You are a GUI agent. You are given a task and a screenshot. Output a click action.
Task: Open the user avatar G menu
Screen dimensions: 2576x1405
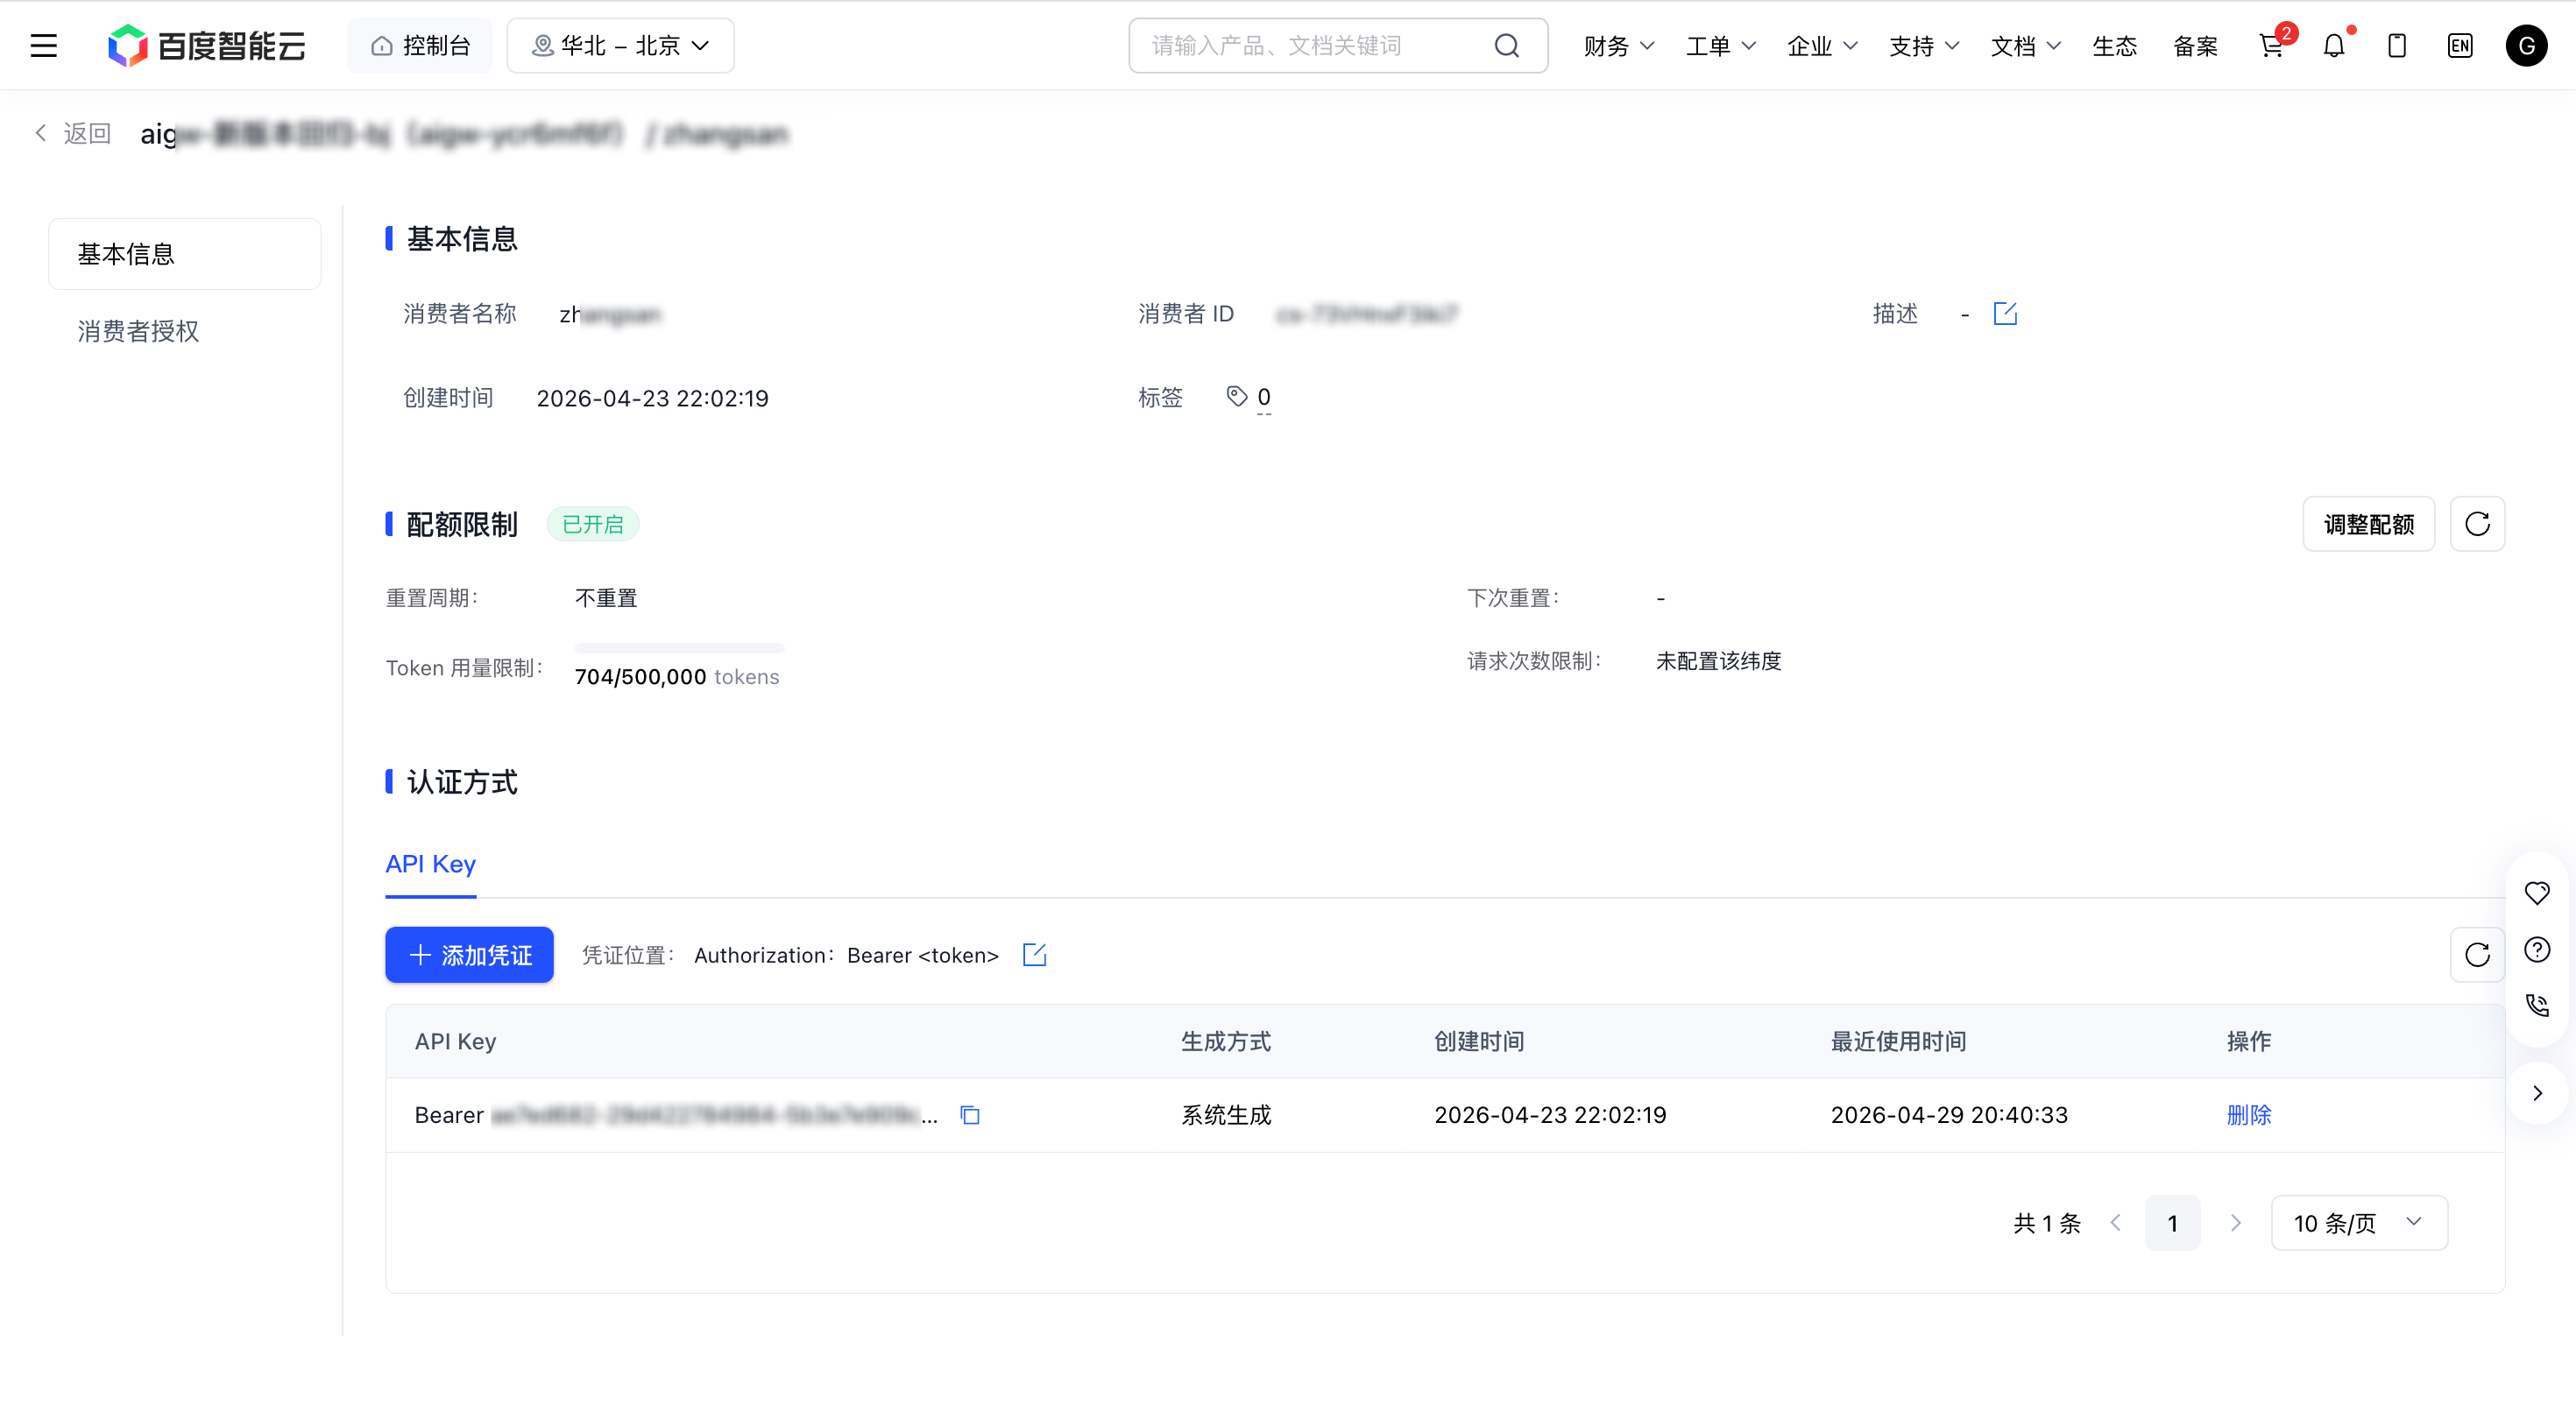[2526, 45]
